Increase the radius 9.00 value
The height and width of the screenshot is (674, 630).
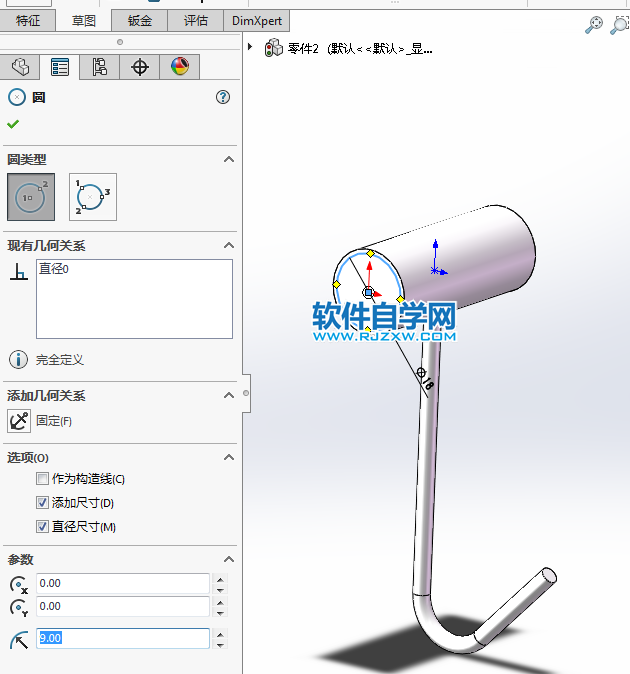click(220, 634)
